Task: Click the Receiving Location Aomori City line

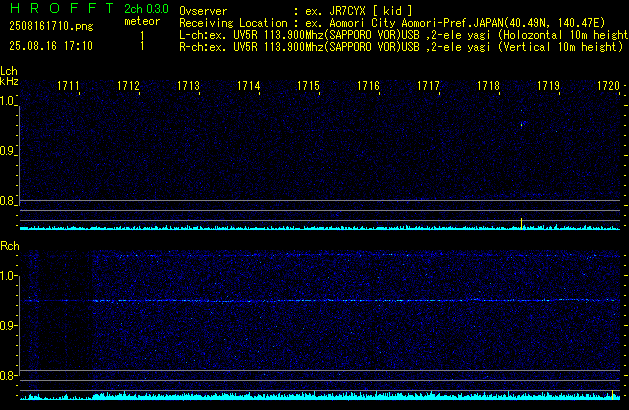Action: (392, 23)
